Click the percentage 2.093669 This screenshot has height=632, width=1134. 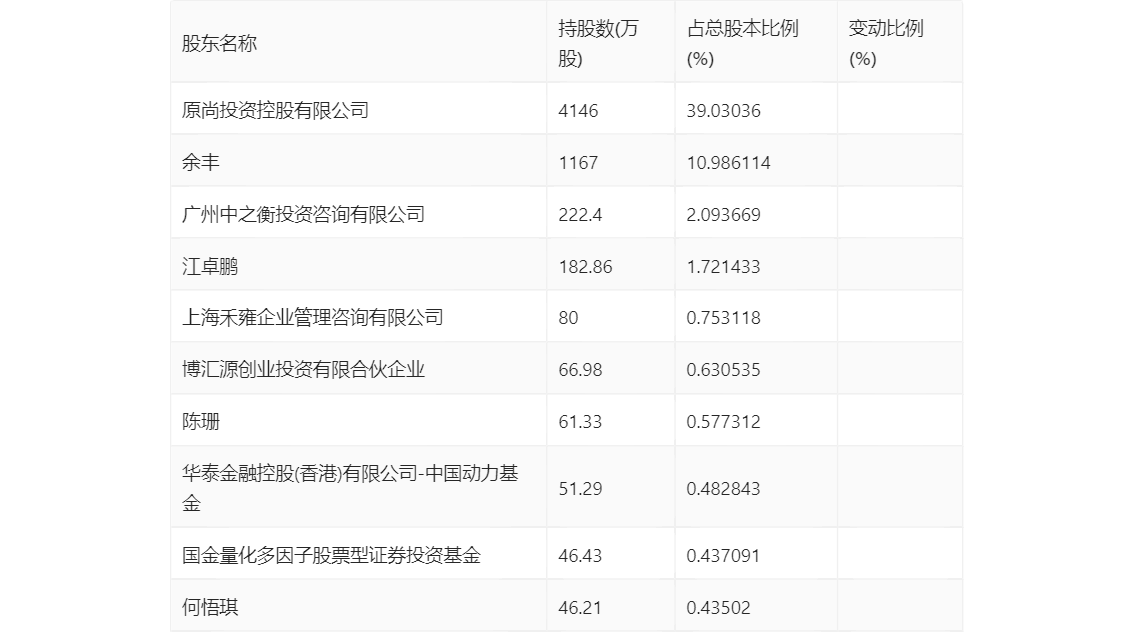[723, 215]
